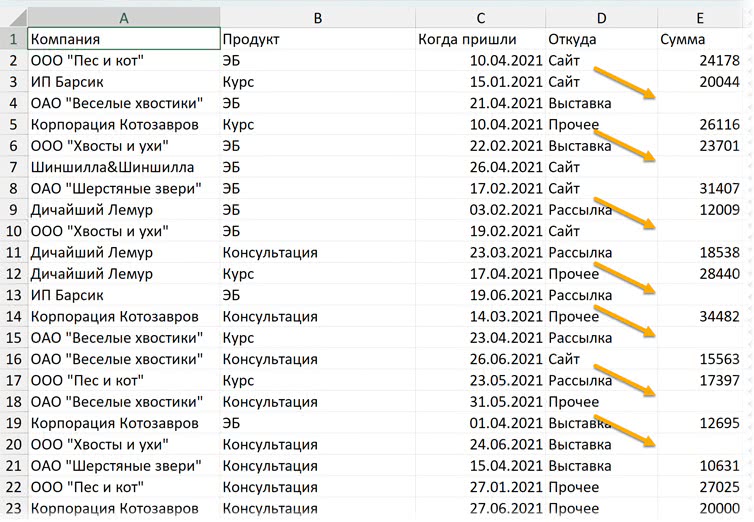Click date cell 31.05.2021
This screenshot has width=754, height=522.
click(480, 402)
